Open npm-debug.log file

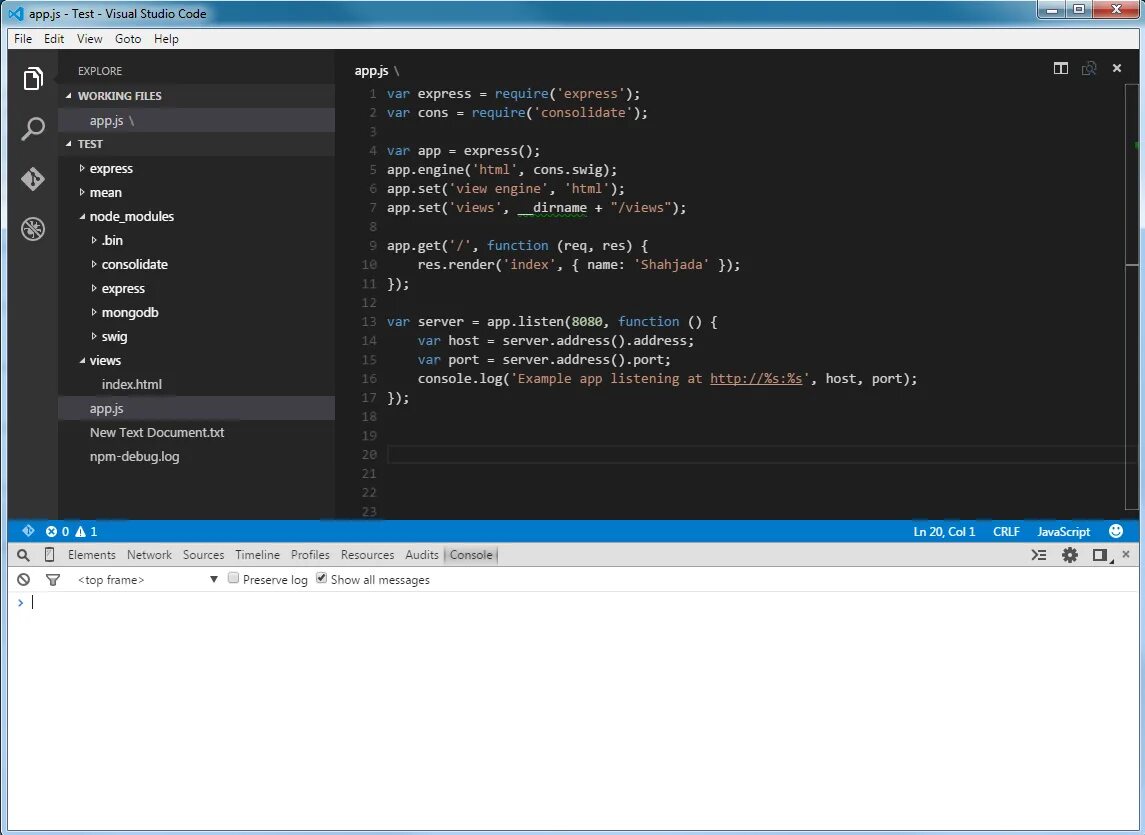[134, 457]
